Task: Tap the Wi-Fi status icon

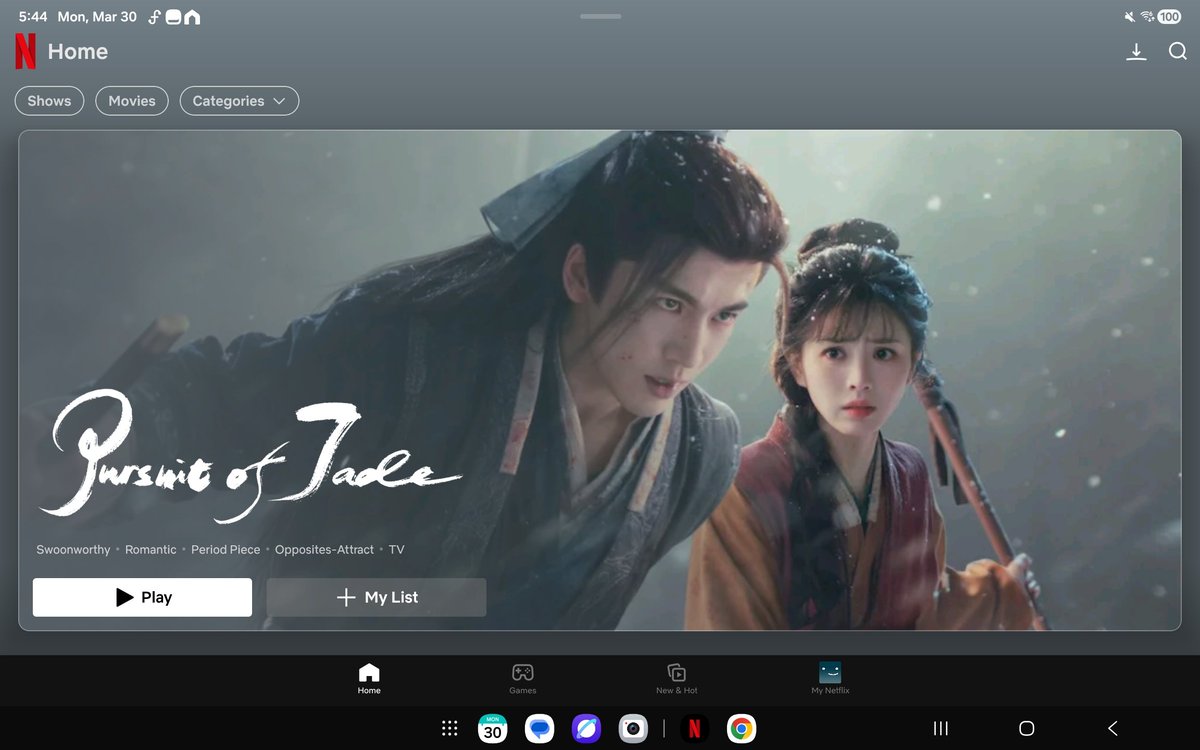Action: [1146, 17]
